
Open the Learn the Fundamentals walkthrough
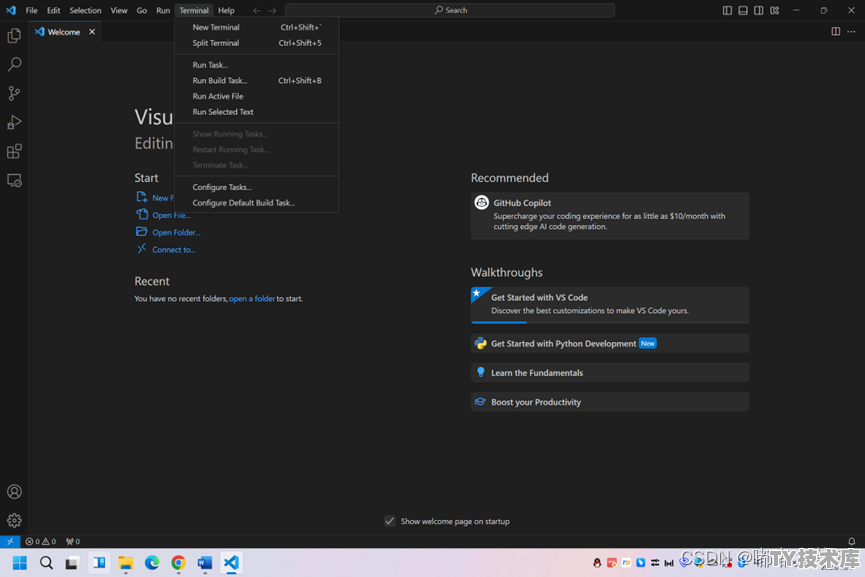pyautogui.click(x=610, y=372)
